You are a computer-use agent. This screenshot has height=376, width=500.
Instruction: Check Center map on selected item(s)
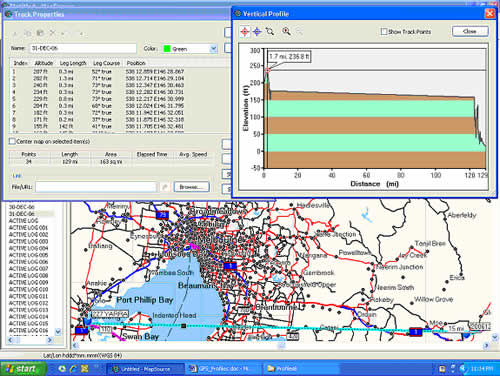pos(12,141)
